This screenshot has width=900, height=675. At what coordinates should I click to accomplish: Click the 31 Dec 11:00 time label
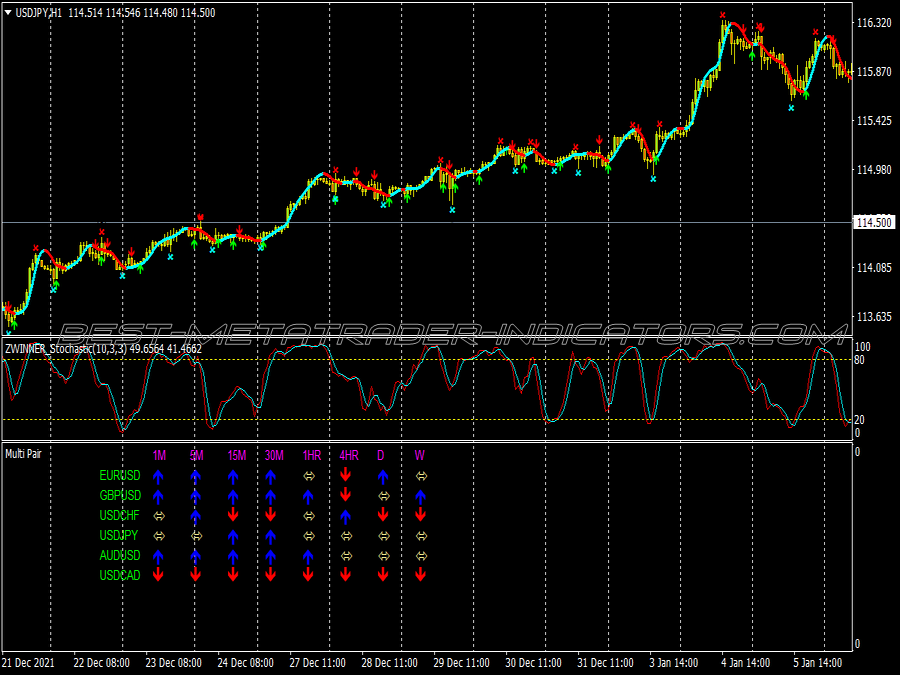605,662
